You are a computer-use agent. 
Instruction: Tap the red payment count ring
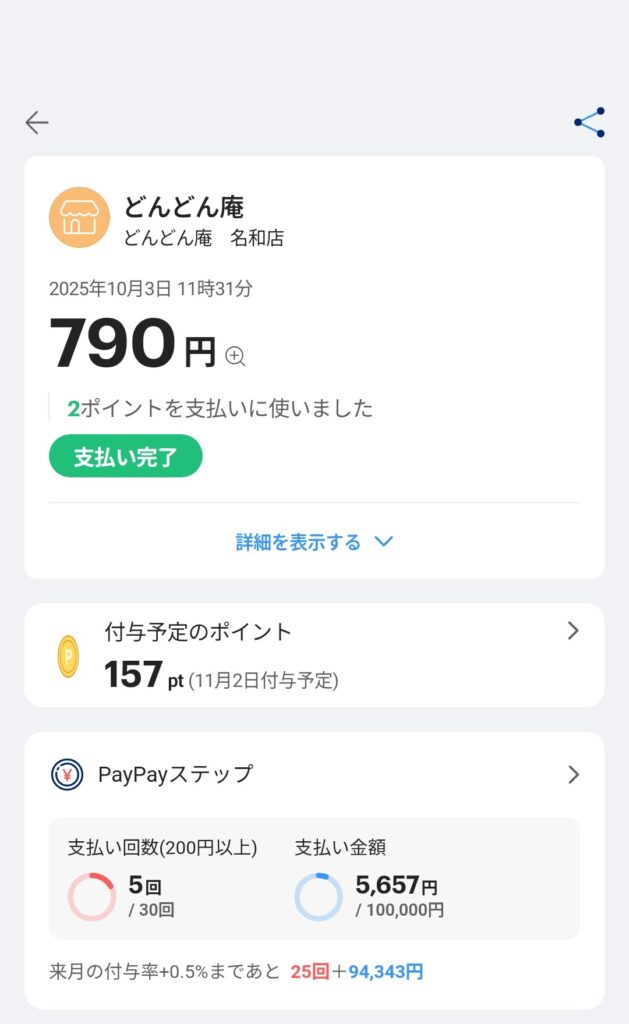click(92, 896)
